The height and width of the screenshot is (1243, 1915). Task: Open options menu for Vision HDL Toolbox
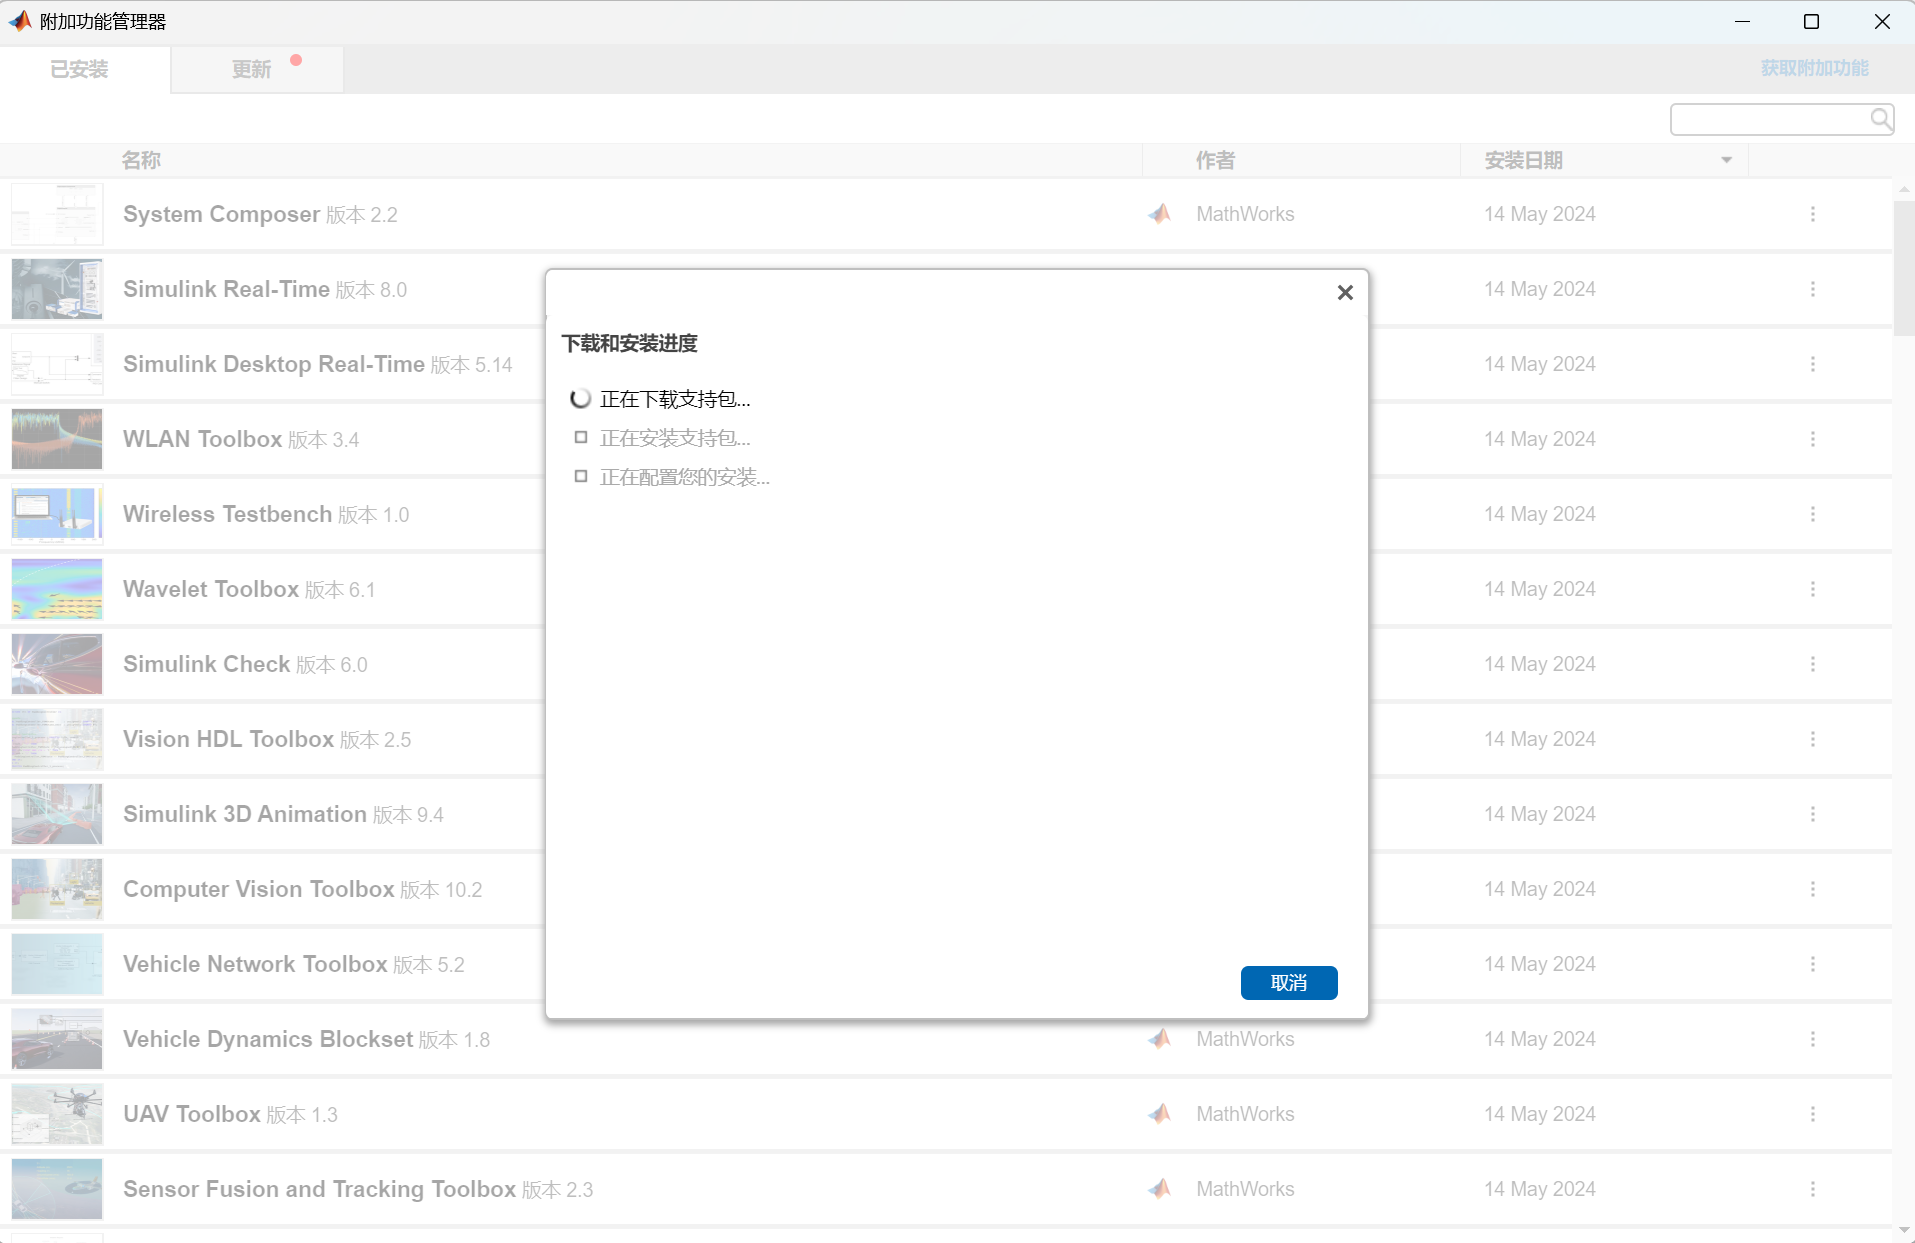(x=1812, y=739)
